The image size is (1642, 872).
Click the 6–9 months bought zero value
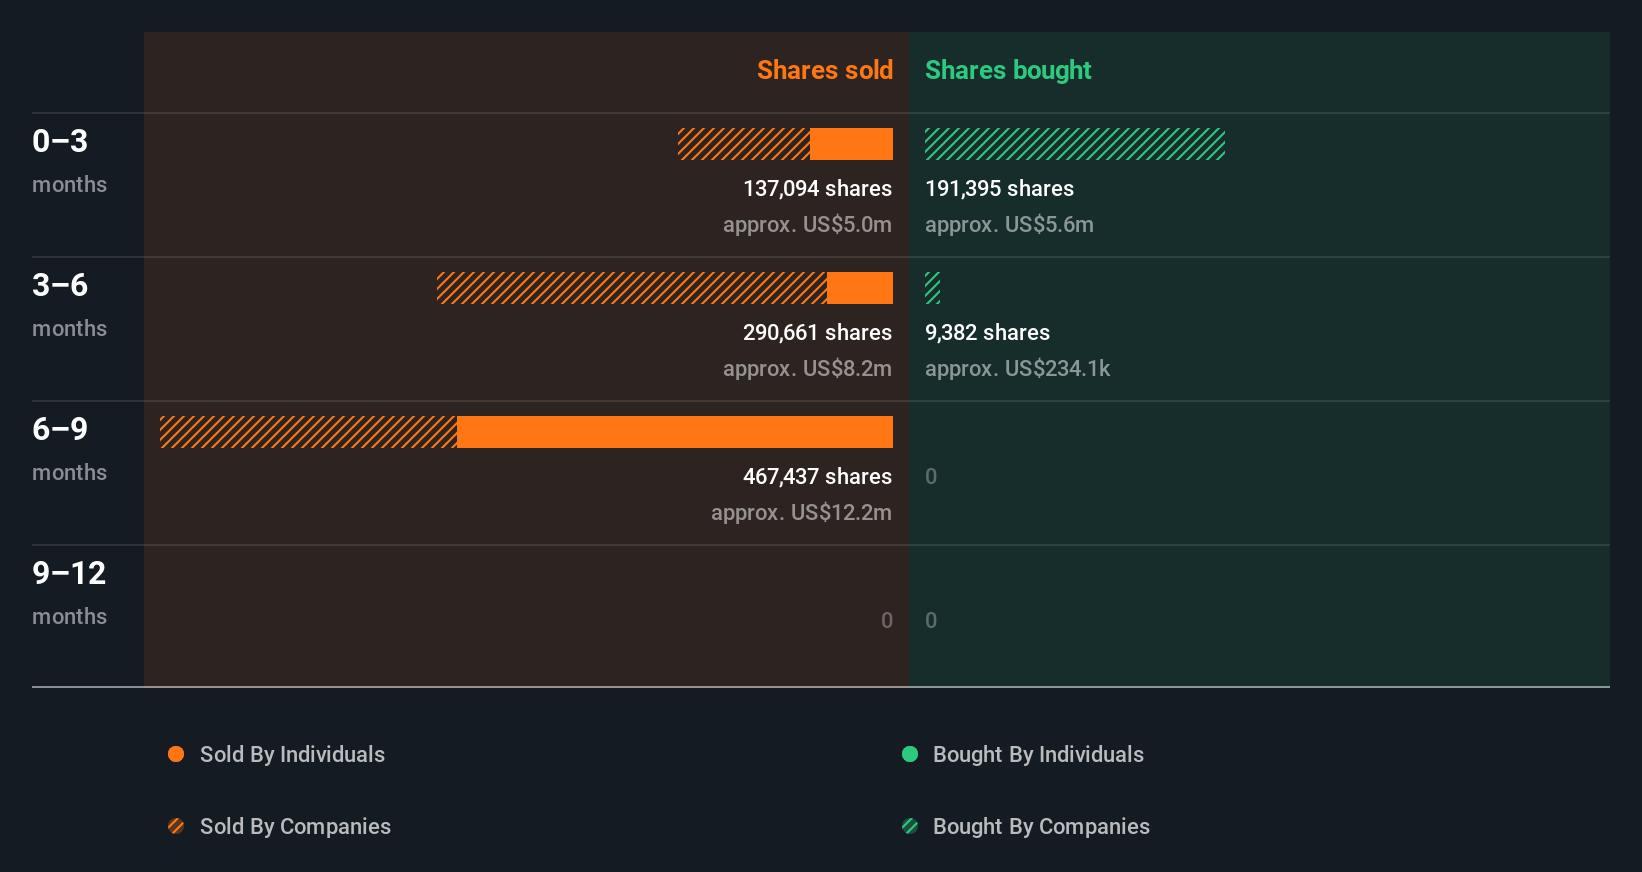pyautogui.click(x=931, y=476)
